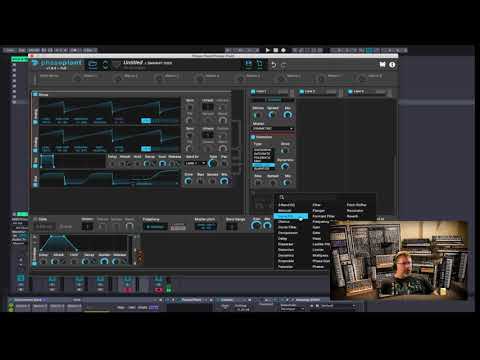This screenshot has height=360, width=480.
Task: Choose Formant Filter from the effects menu
Action: click(x=323, y=216)
